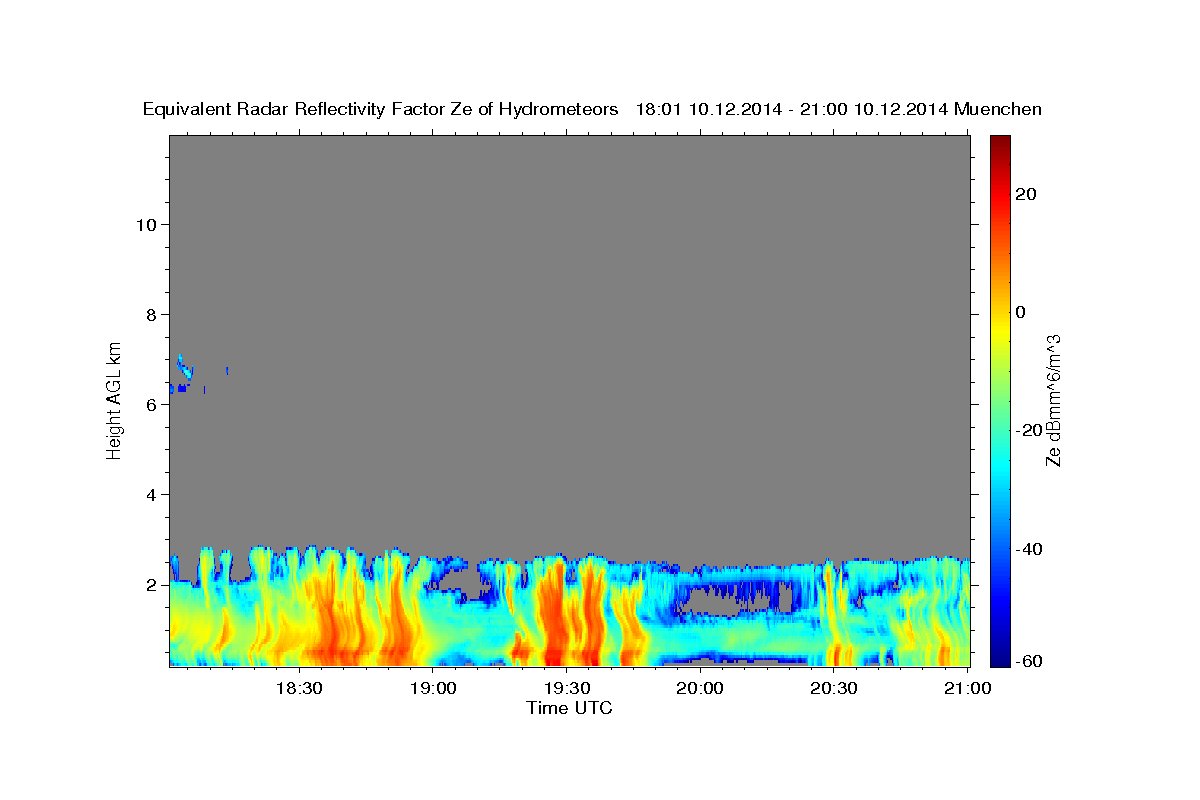Click the '20:00' time tick label
Viewport: 1200px width, 800px height.
[700, 688]
